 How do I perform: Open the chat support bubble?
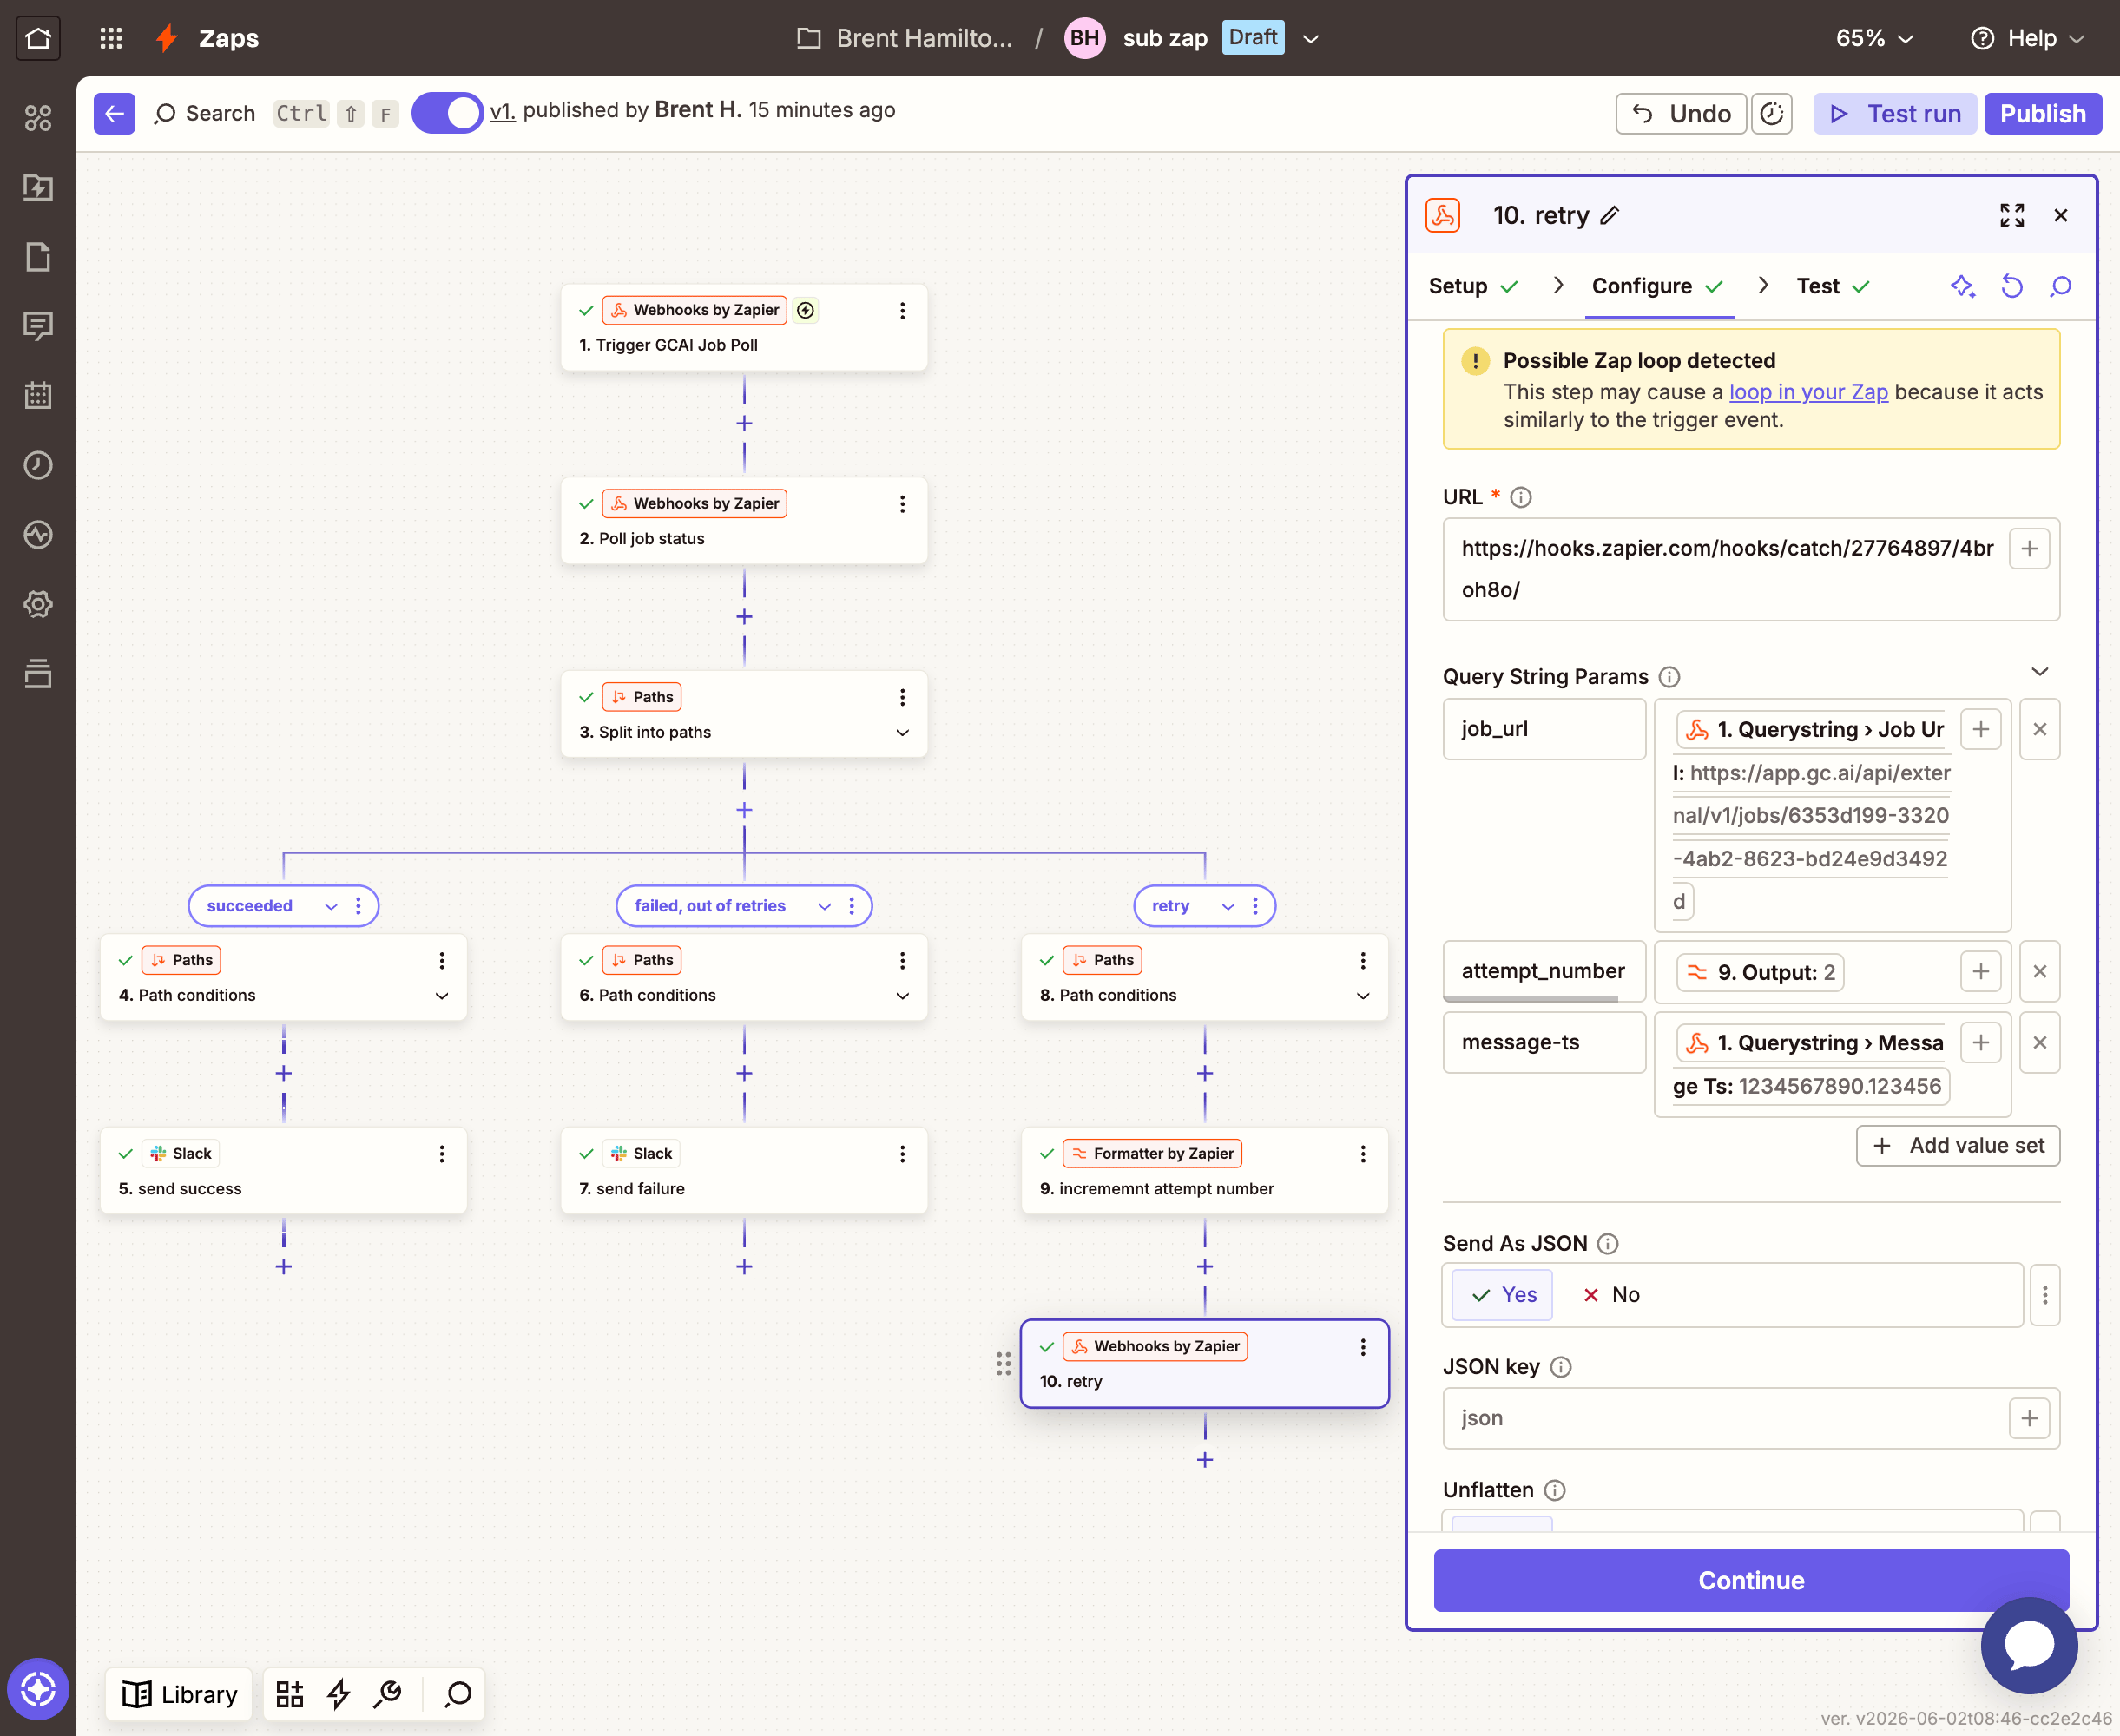(x=2029, y=1644)
